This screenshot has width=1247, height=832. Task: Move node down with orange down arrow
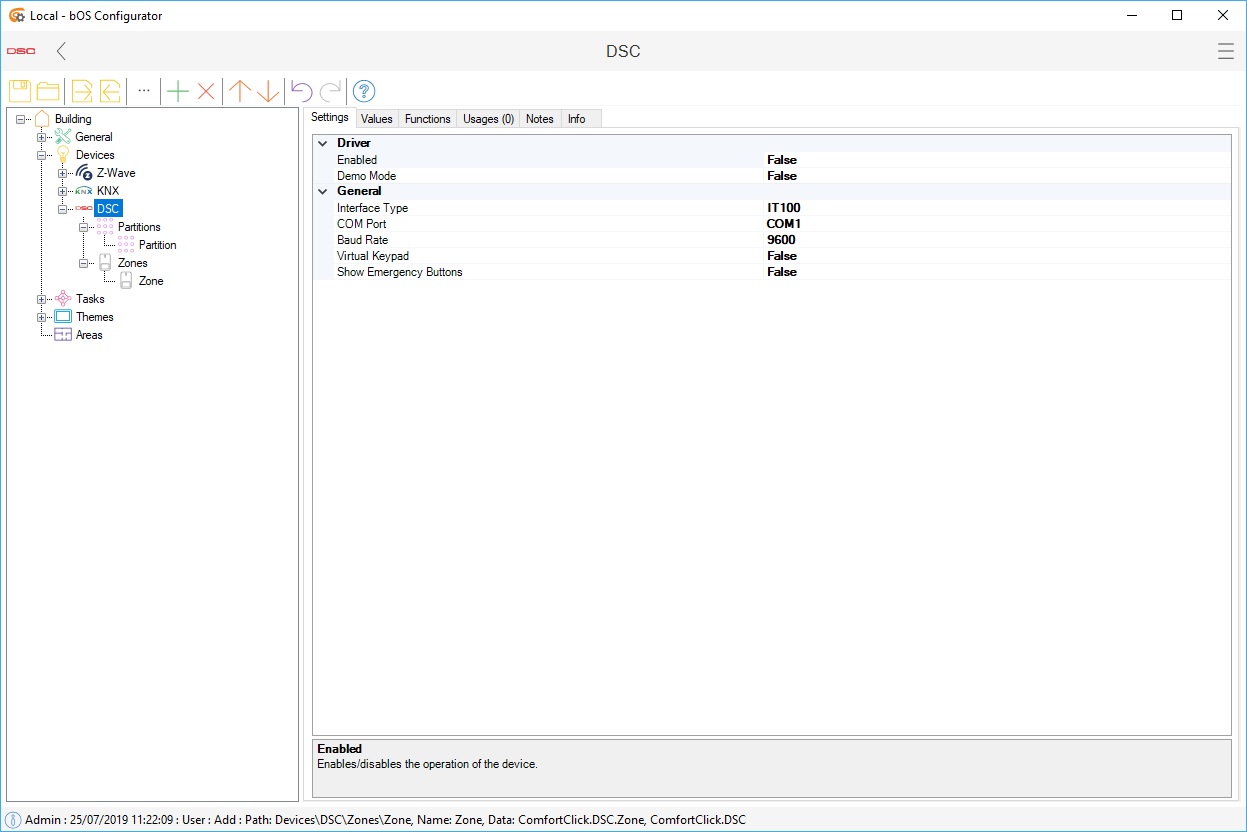coord(267,91)
